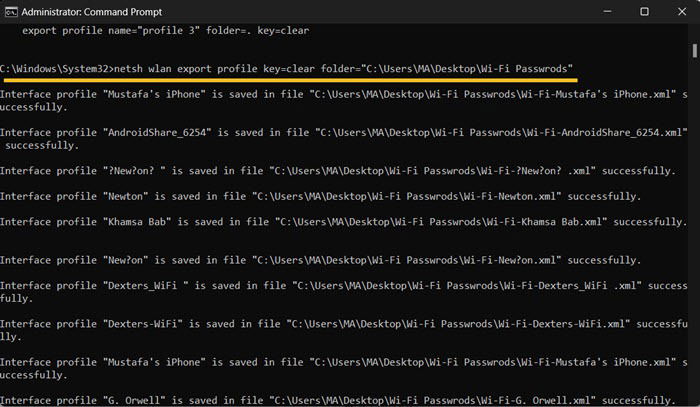700x407 pixels.
Task: Click the first "Mustafa's iPhone" profile line
Action: (x=344, y=100)
